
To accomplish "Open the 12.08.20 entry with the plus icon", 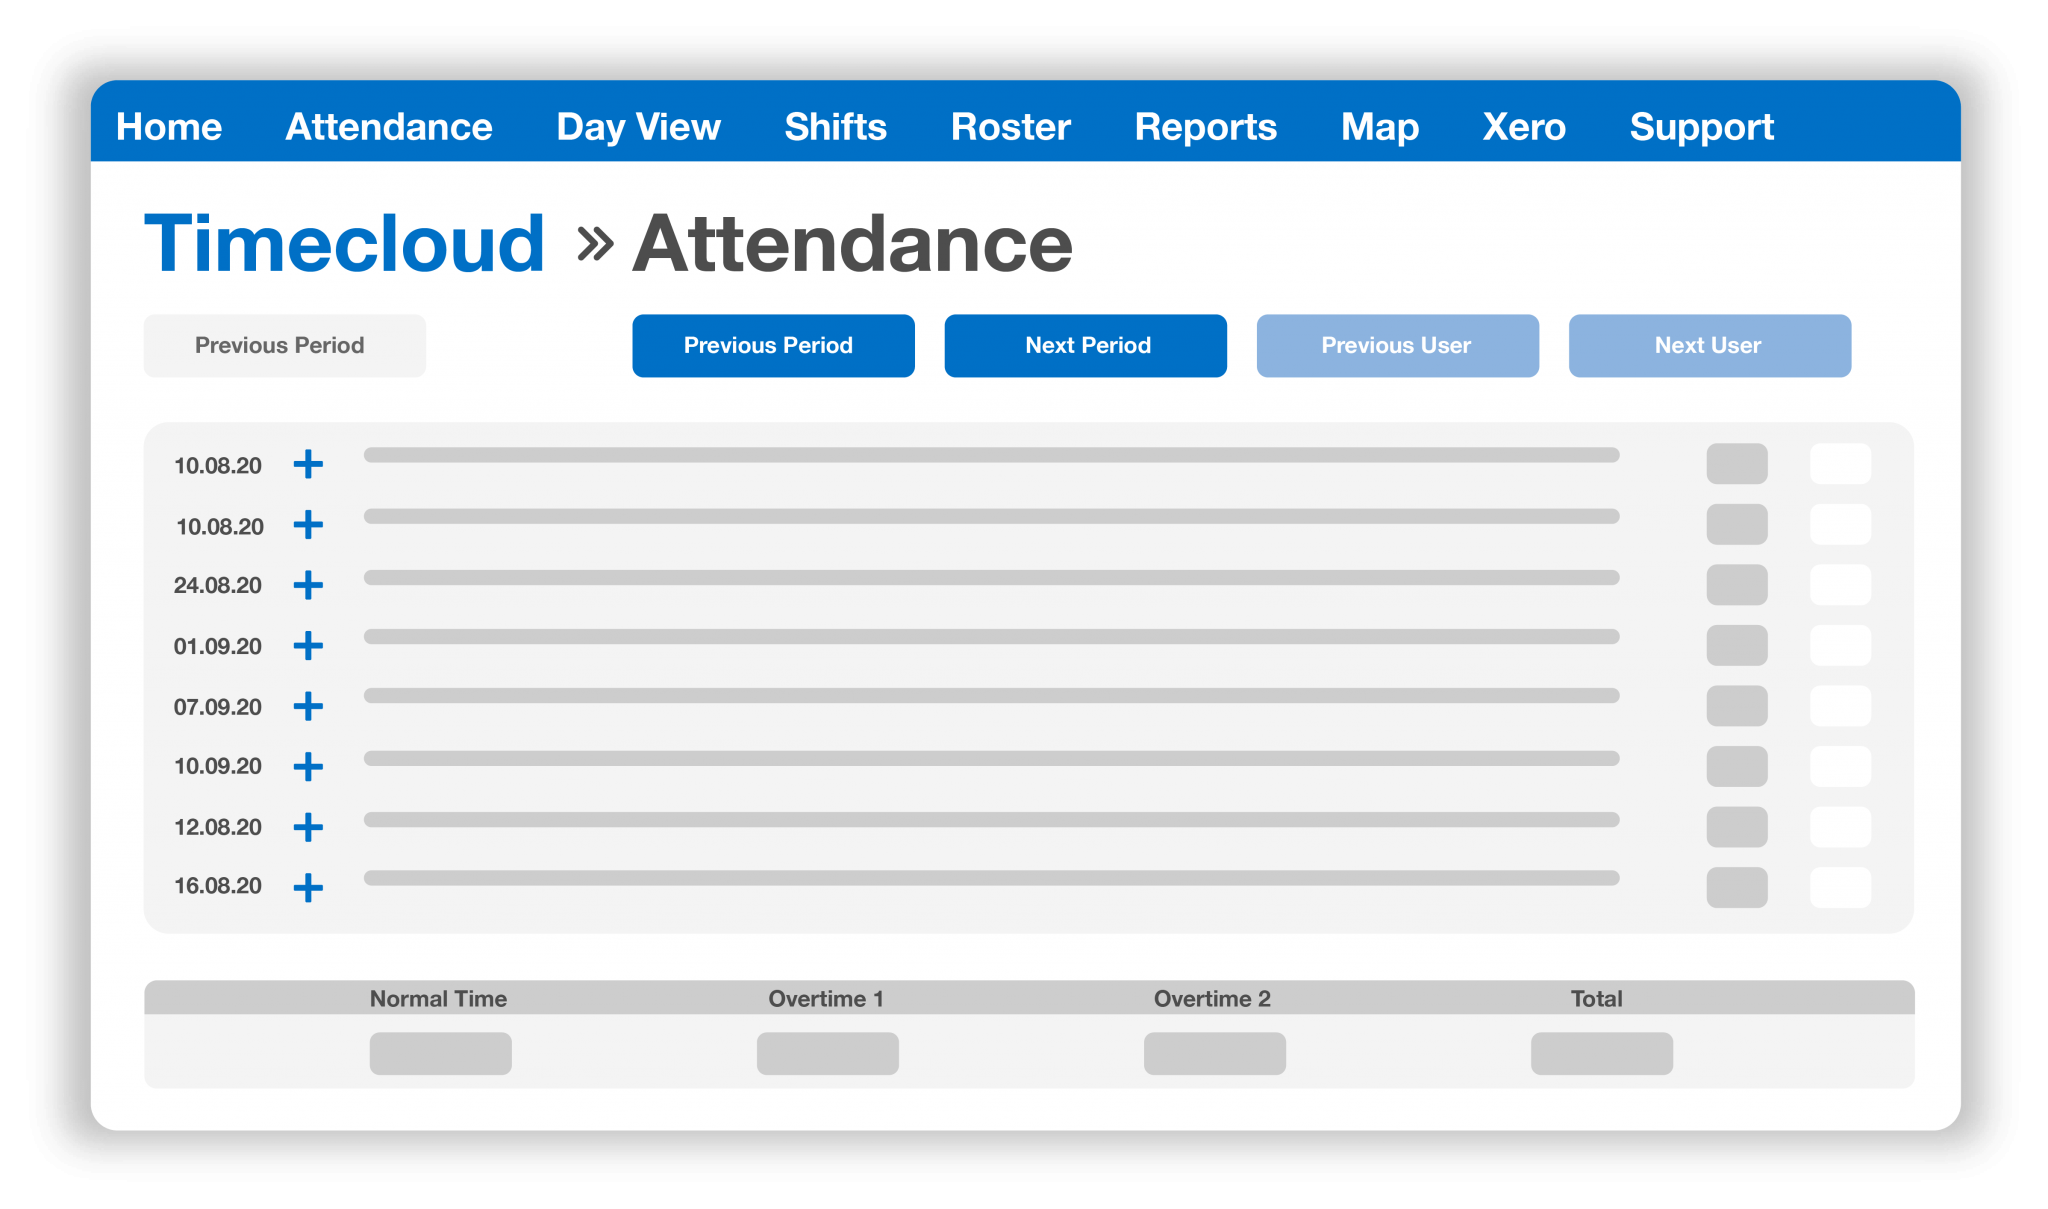I will point(309,826).
